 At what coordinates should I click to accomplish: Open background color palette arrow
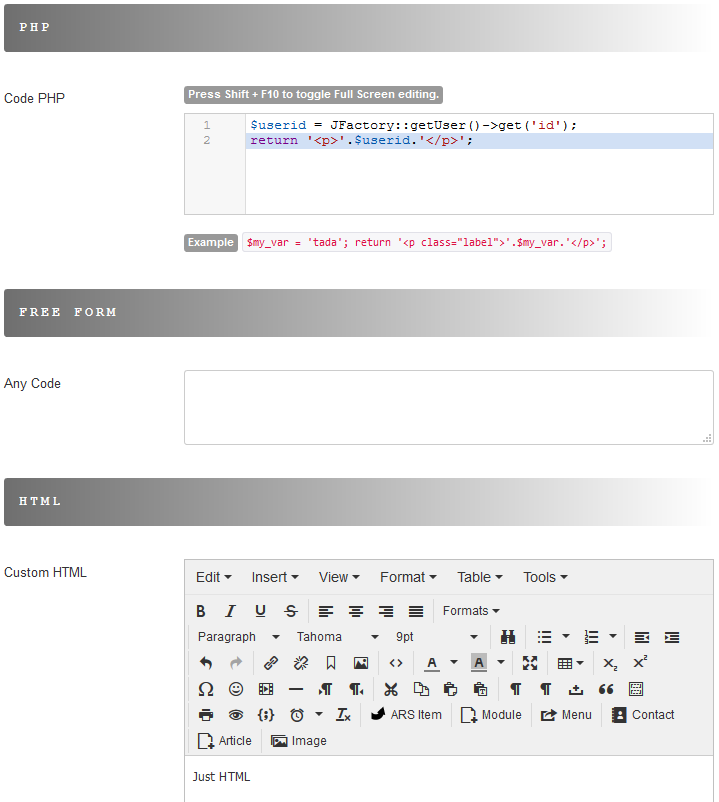(x=501, y=663)
